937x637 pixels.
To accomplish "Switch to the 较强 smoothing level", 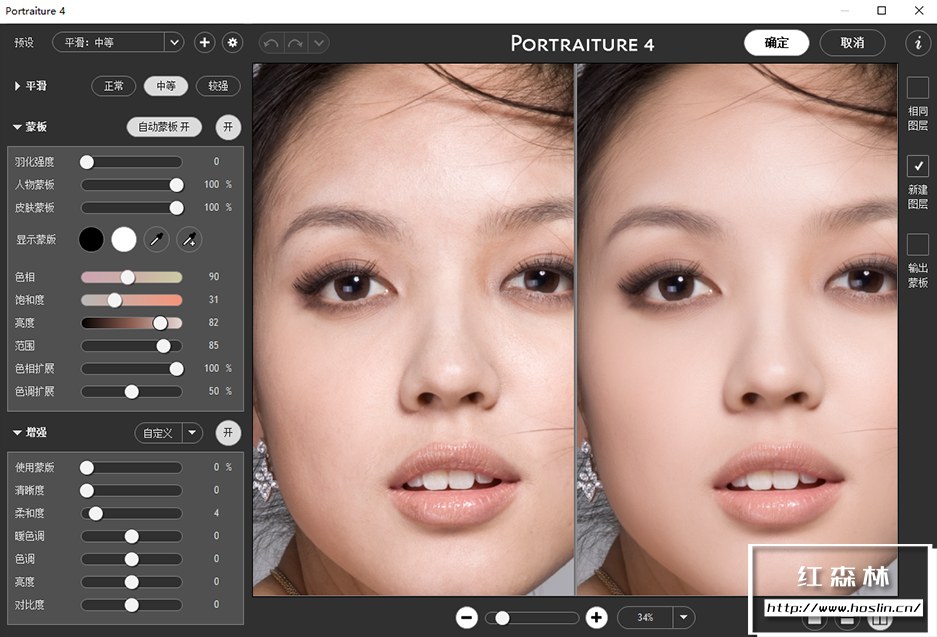I will click(218, 86).
